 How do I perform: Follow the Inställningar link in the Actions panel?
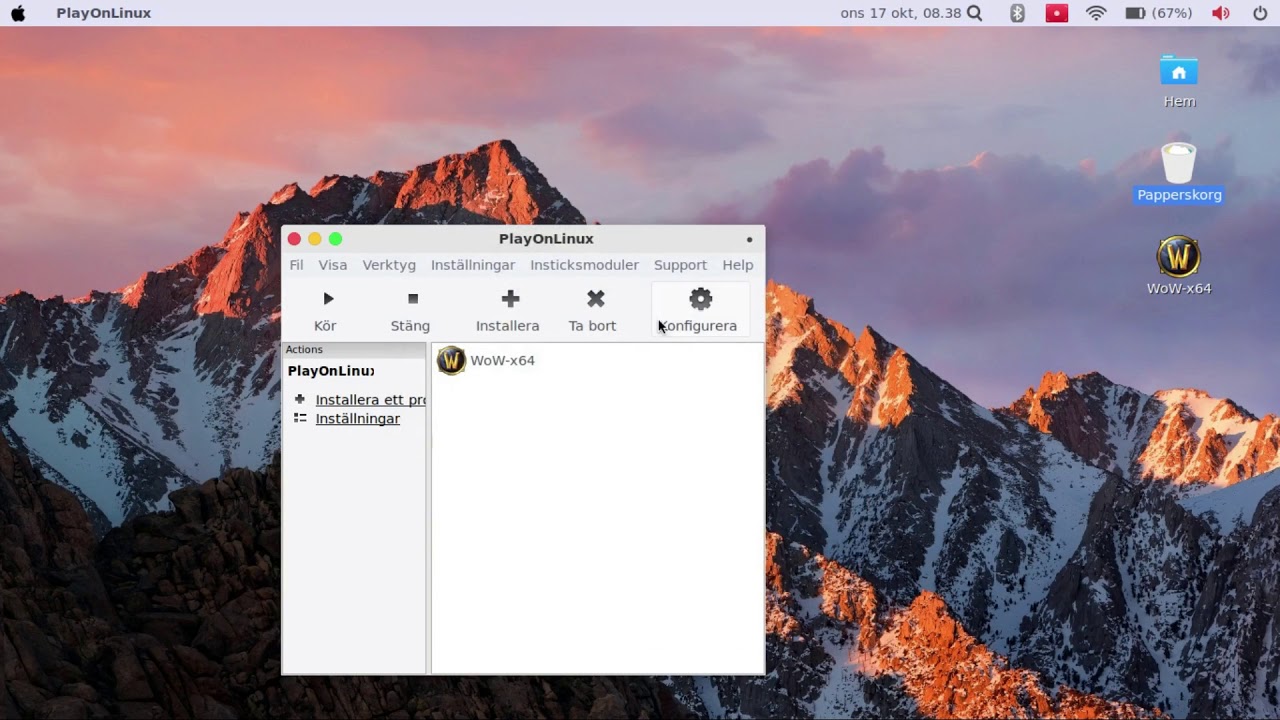coord(358,419)
